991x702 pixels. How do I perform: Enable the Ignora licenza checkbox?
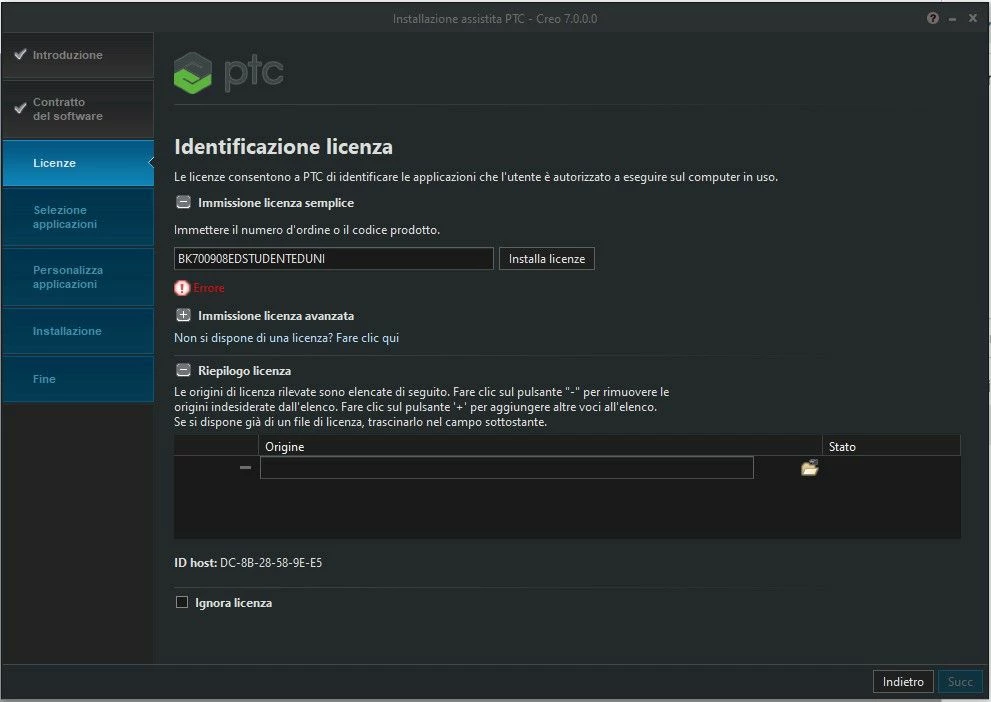182,602
